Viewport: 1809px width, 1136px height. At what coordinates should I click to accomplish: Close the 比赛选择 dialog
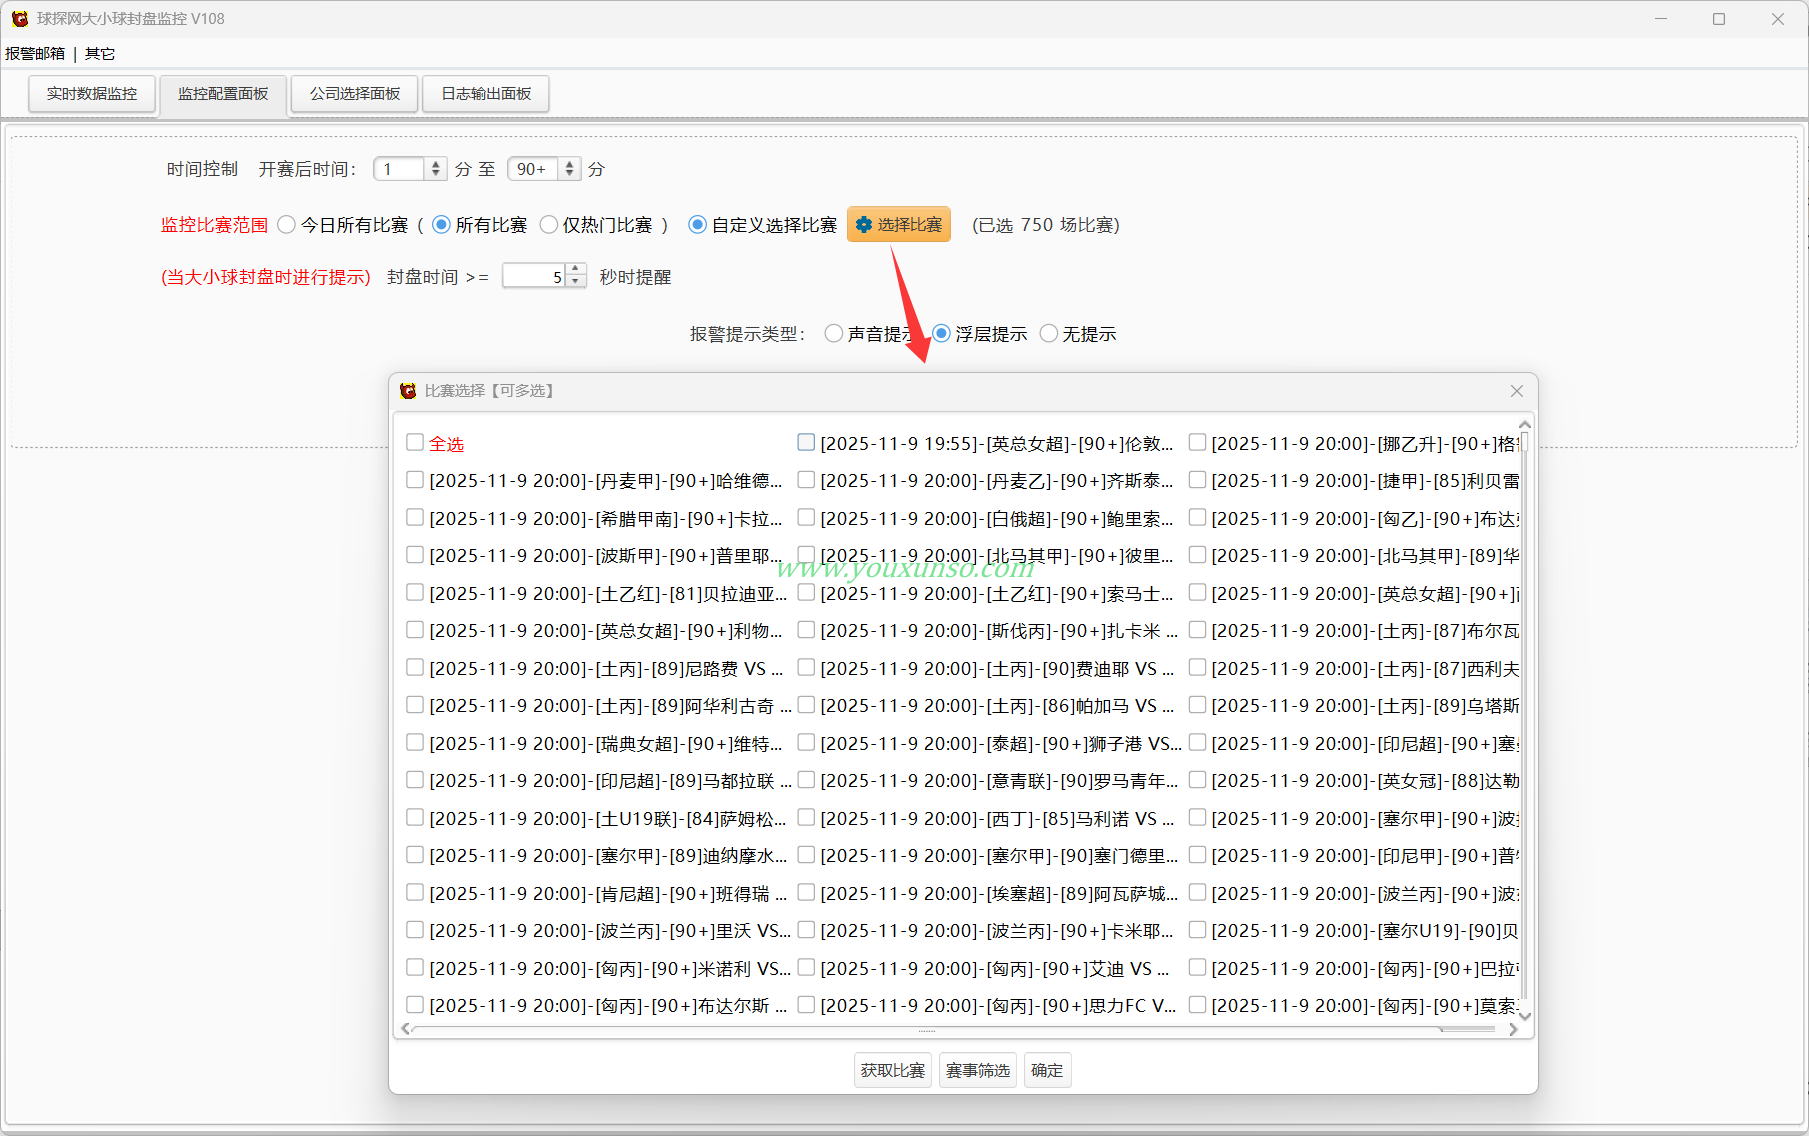point(1517,391)
